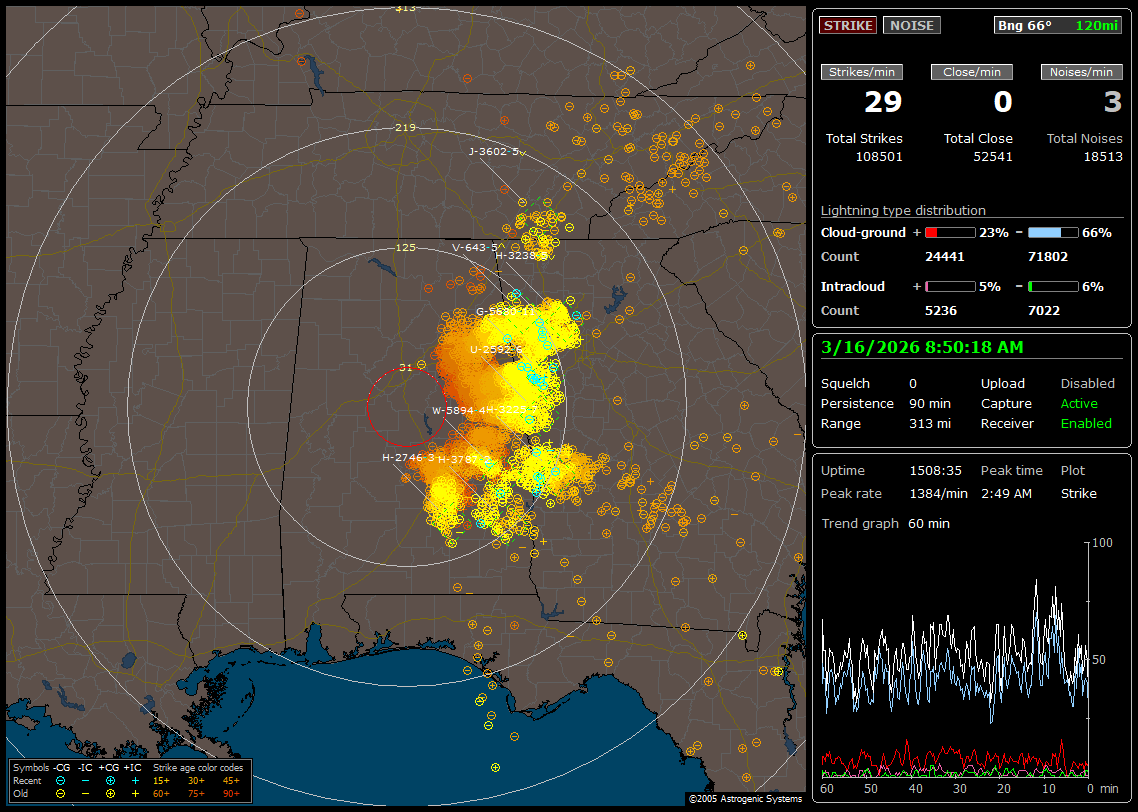Image resolution: width=1138 pixels, height=812 pixels.
Task: Toggle the NOISE indicator
Action: 911,25
